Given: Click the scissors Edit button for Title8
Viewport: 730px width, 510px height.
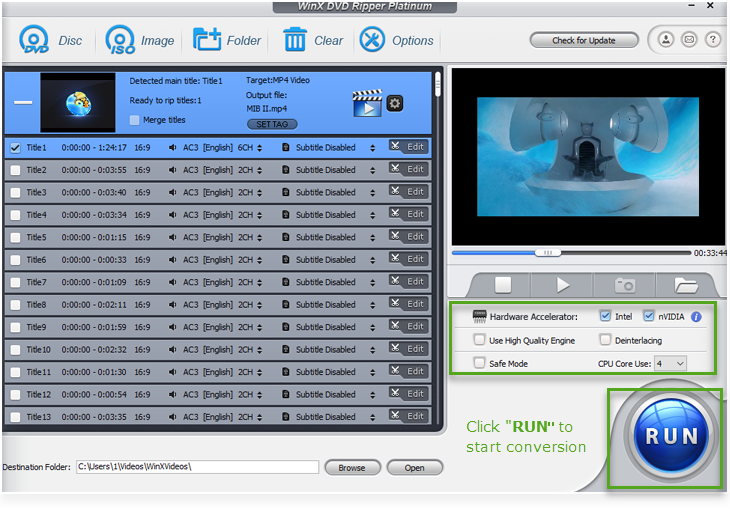Looking at the screenshot, I should [x=409, y=304].
